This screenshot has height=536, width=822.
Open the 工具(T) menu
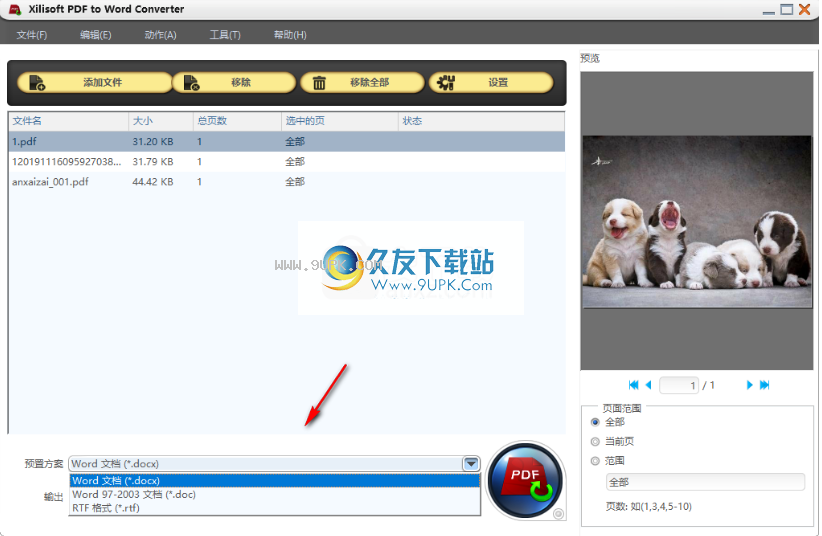[225, 35]
